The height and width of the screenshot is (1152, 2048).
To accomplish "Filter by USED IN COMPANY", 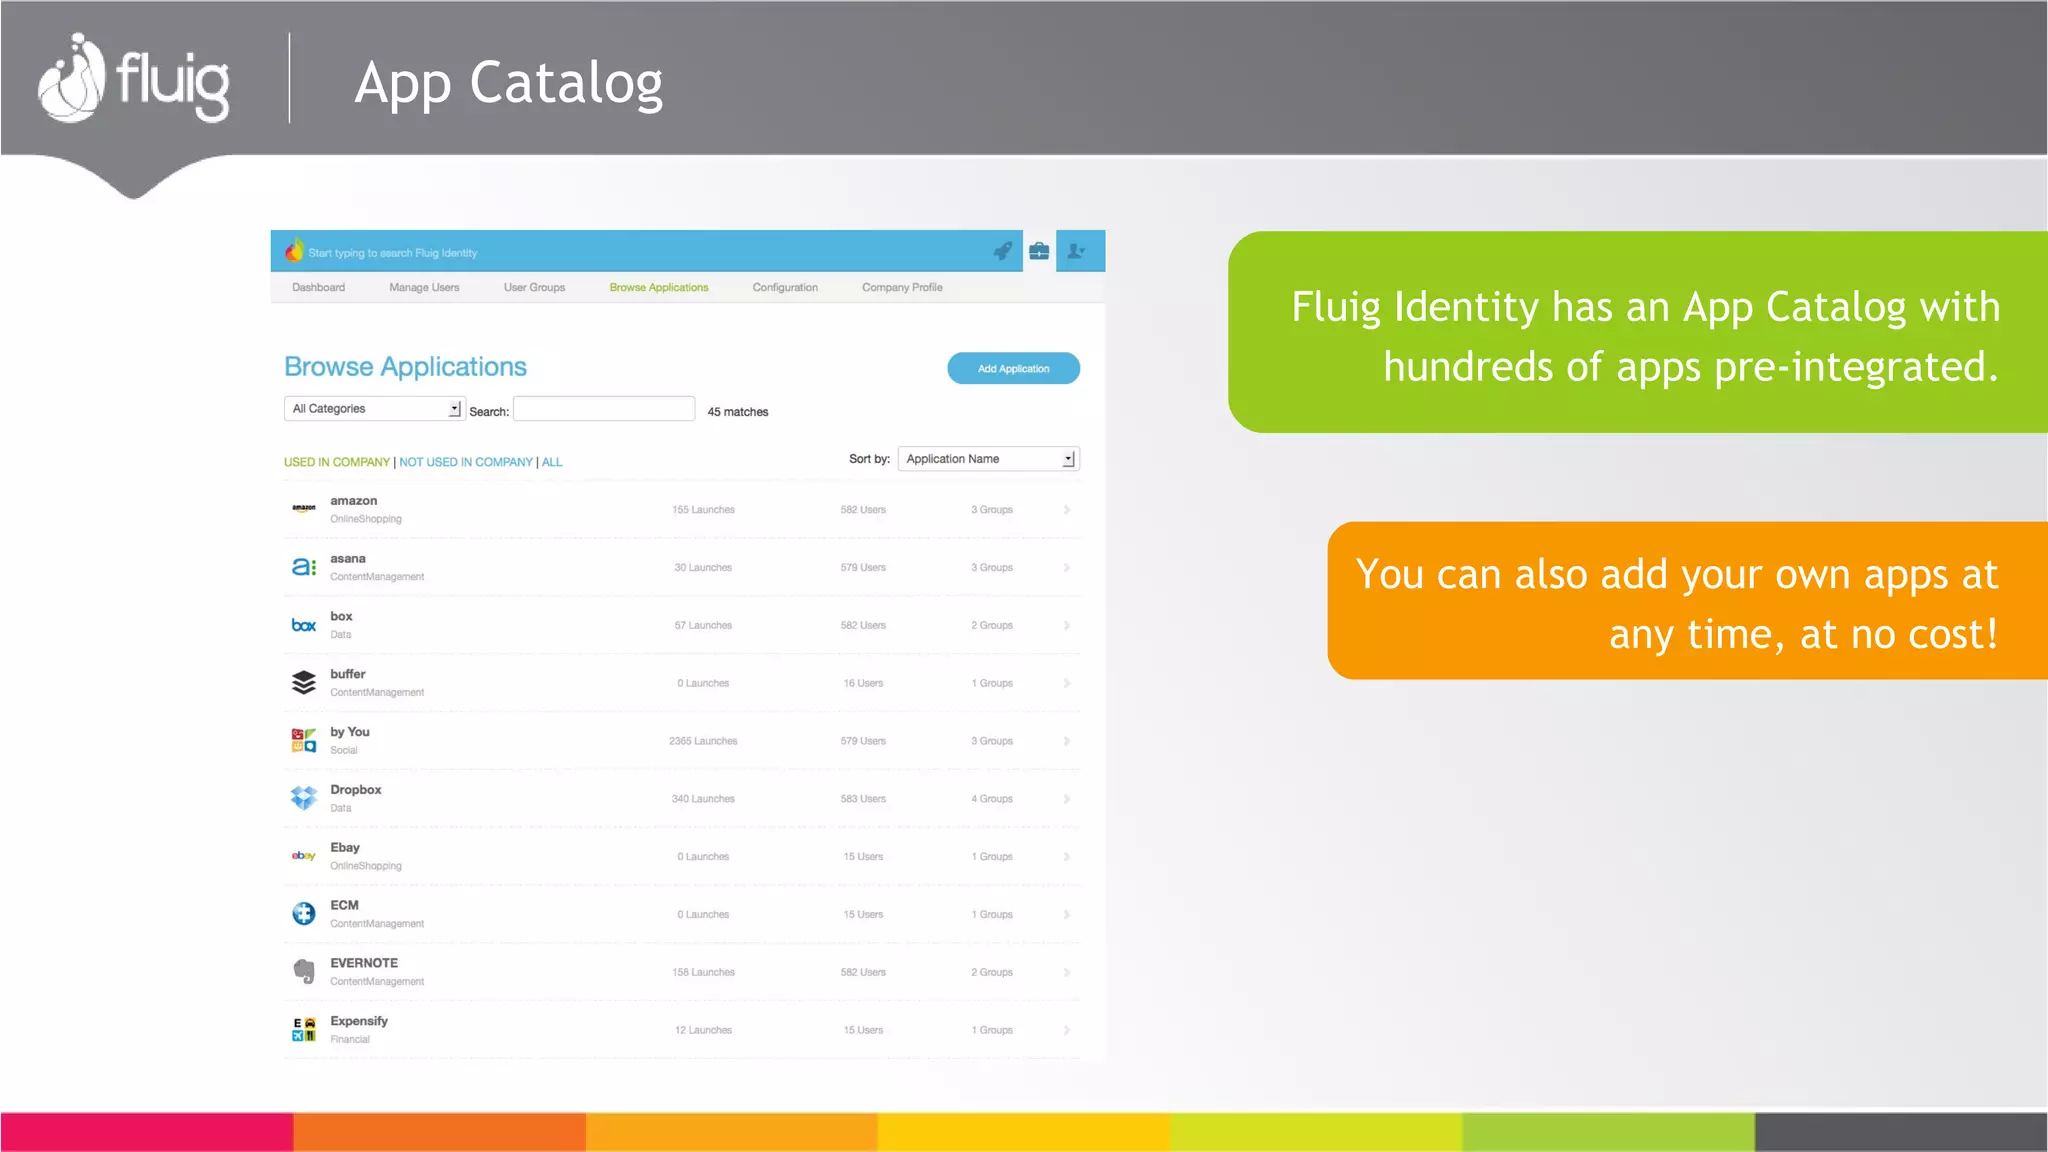I will (337, 462).
